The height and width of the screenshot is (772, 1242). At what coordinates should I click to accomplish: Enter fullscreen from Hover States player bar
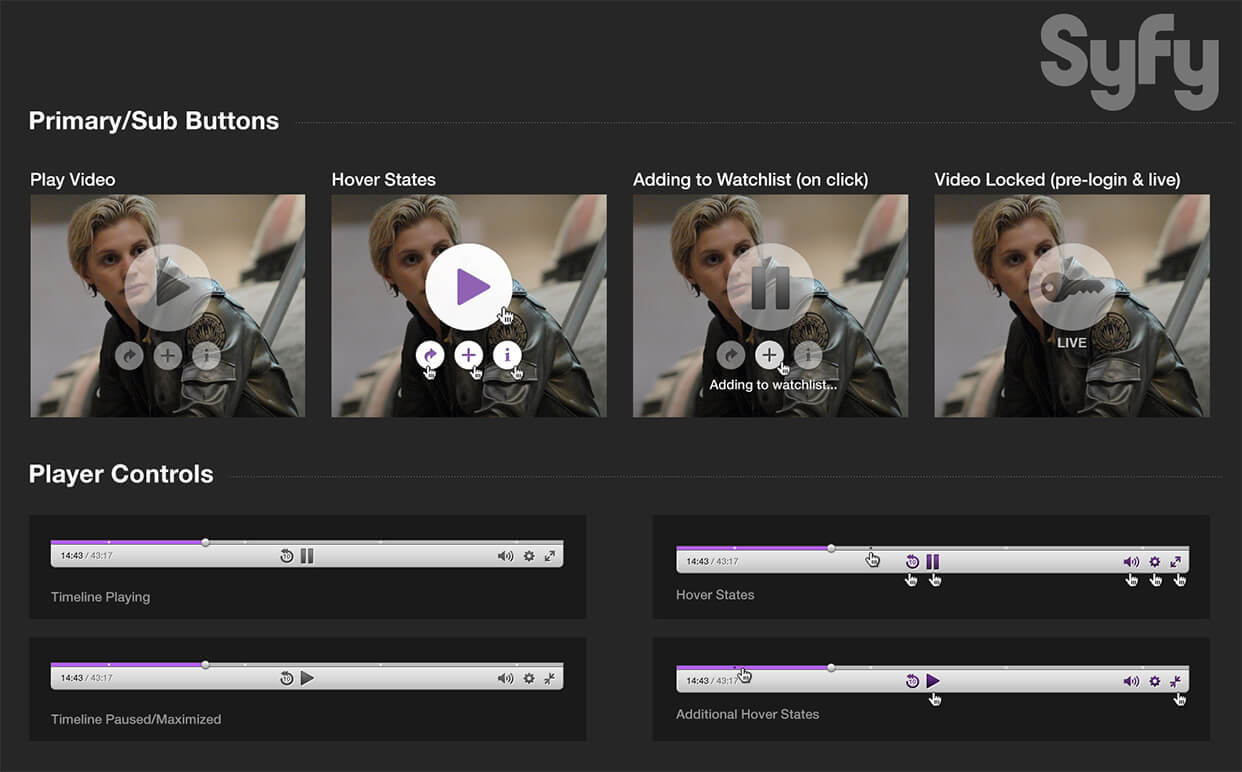1178,561
